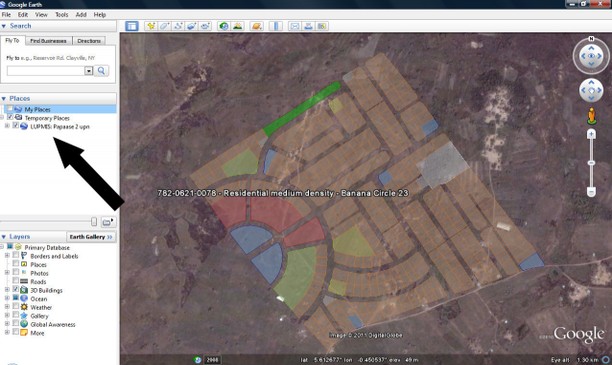Image resolution: width=612 pixels, height=365 pixels.
Task: Toggle the 3D Buildings layer checkbox
Action: tap(16, 290)
